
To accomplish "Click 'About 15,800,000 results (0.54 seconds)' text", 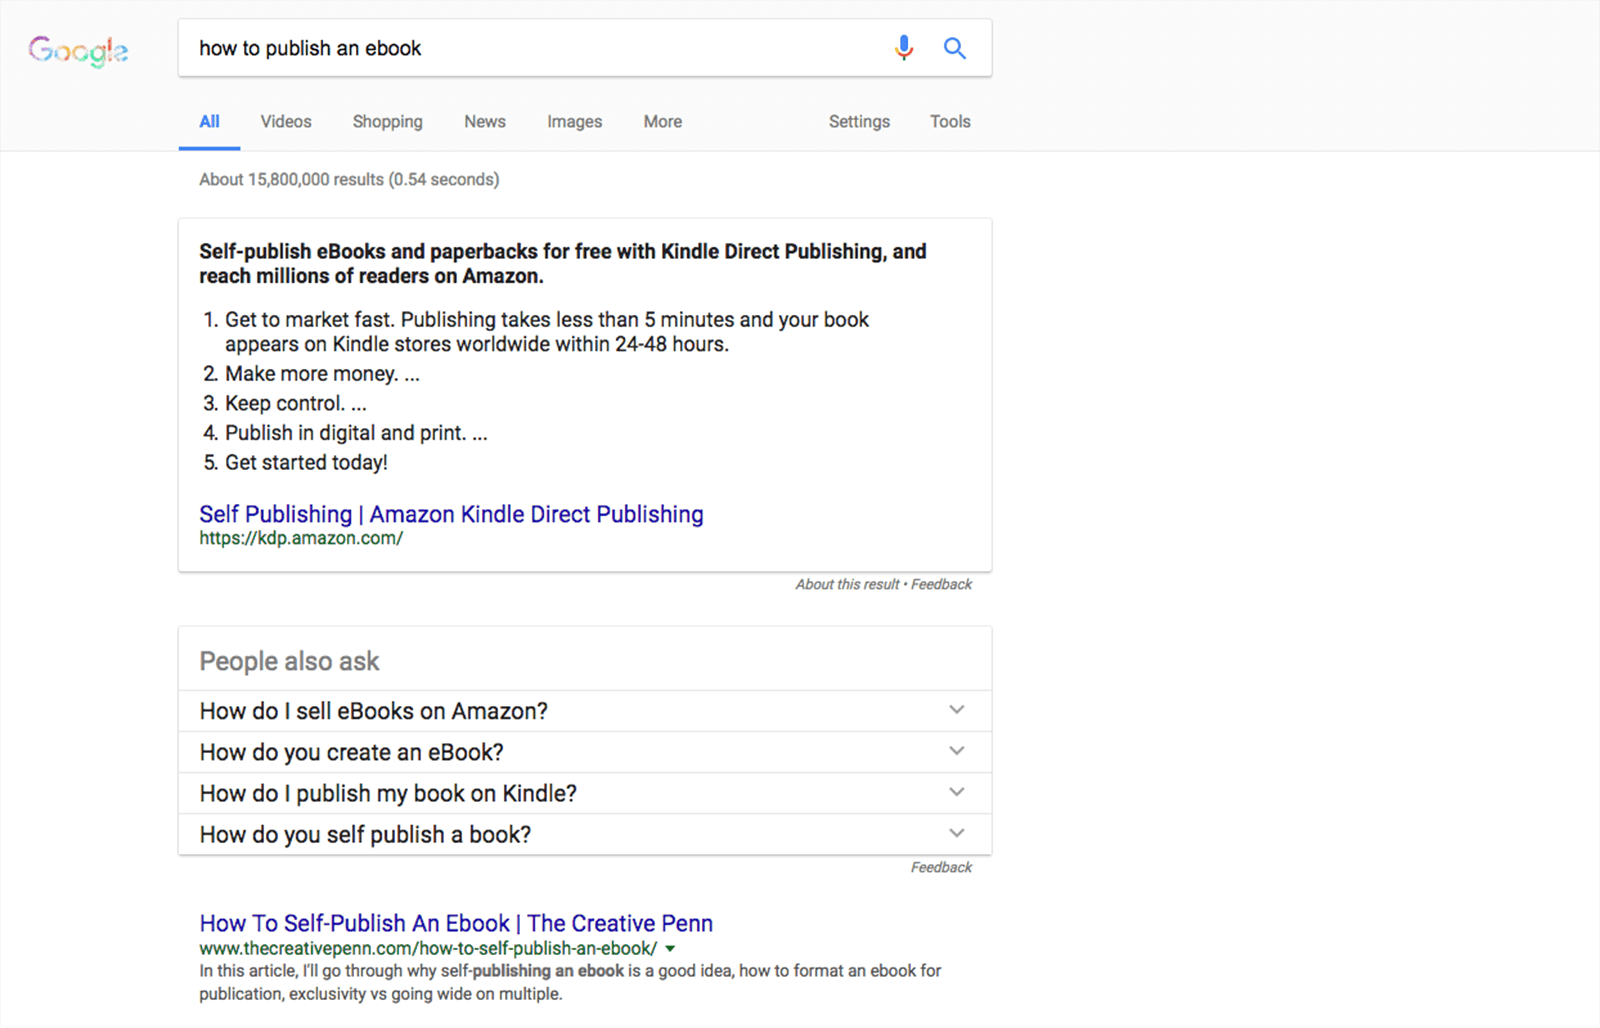I will (x=349, y=179).
